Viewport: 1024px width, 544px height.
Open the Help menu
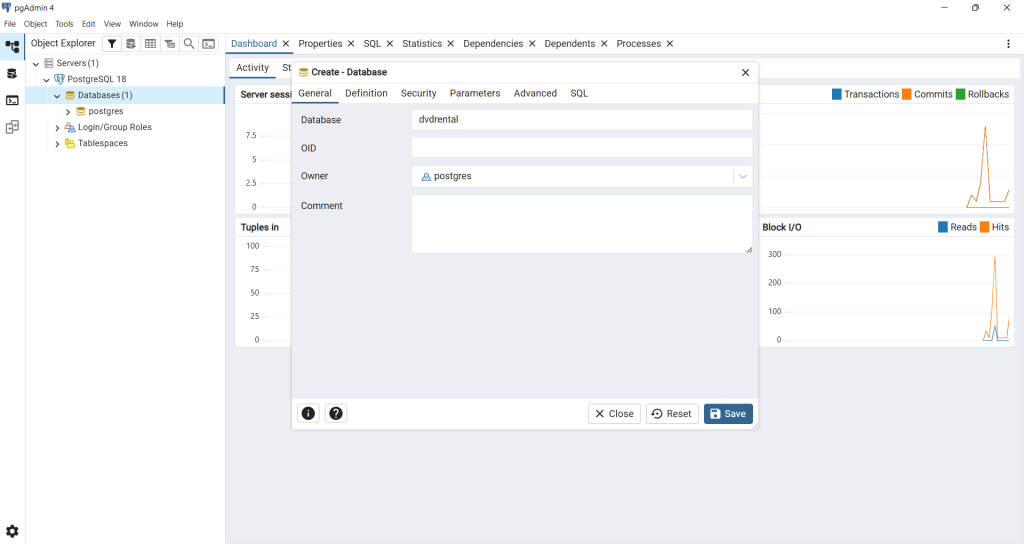click(174, 24)
